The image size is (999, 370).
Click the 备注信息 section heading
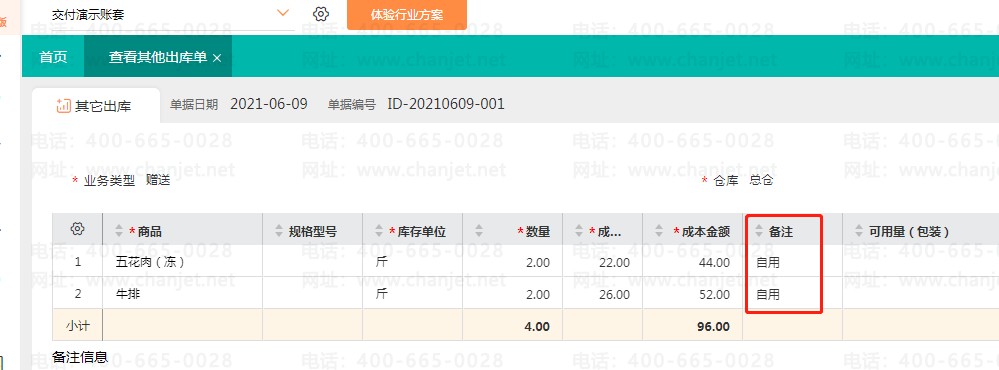coord(80,357)
